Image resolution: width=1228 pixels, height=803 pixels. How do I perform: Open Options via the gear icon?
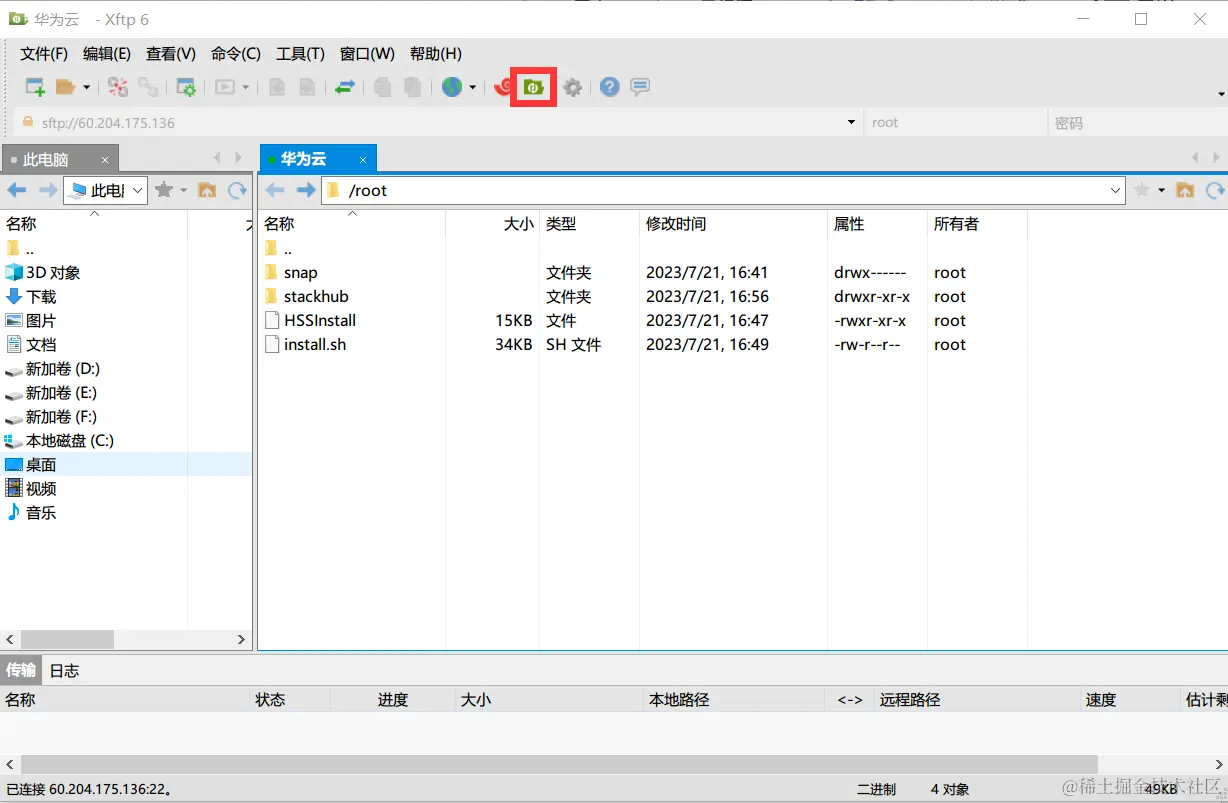click(x=571, y=87)
